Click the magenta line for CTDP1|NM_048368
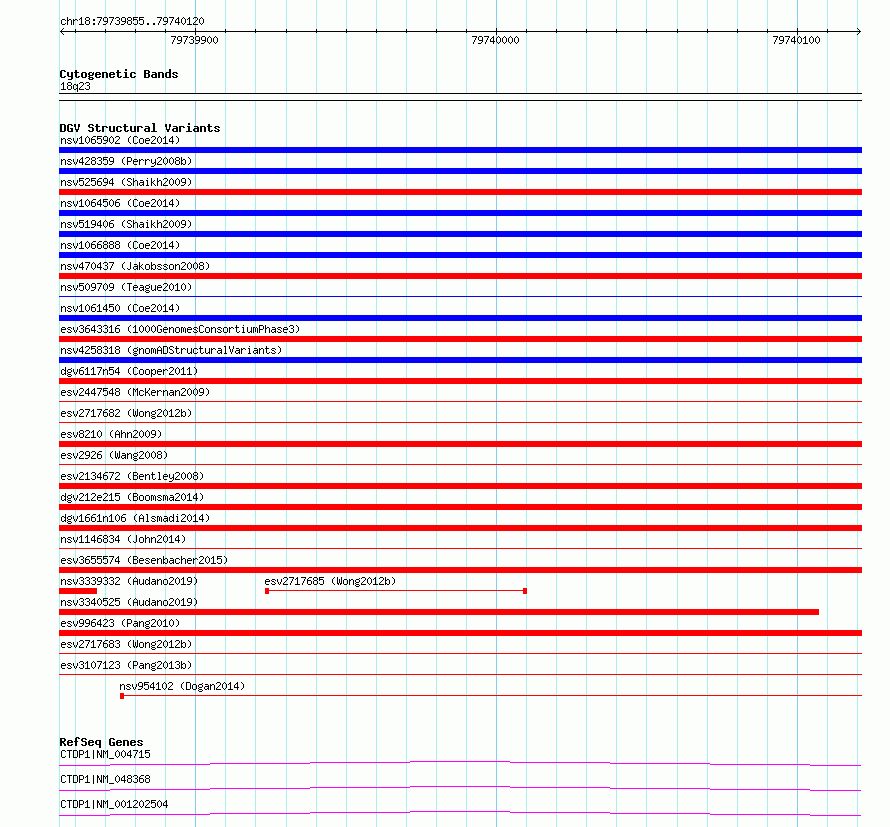 [x=460, y=788]
